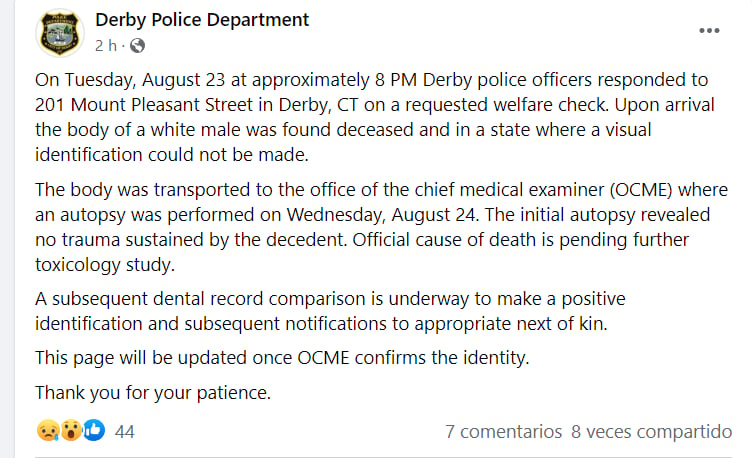The width and height of the screenshot is (752, 458).
Task: Click the dental record comparison paragraph
Action: (330, 311)
